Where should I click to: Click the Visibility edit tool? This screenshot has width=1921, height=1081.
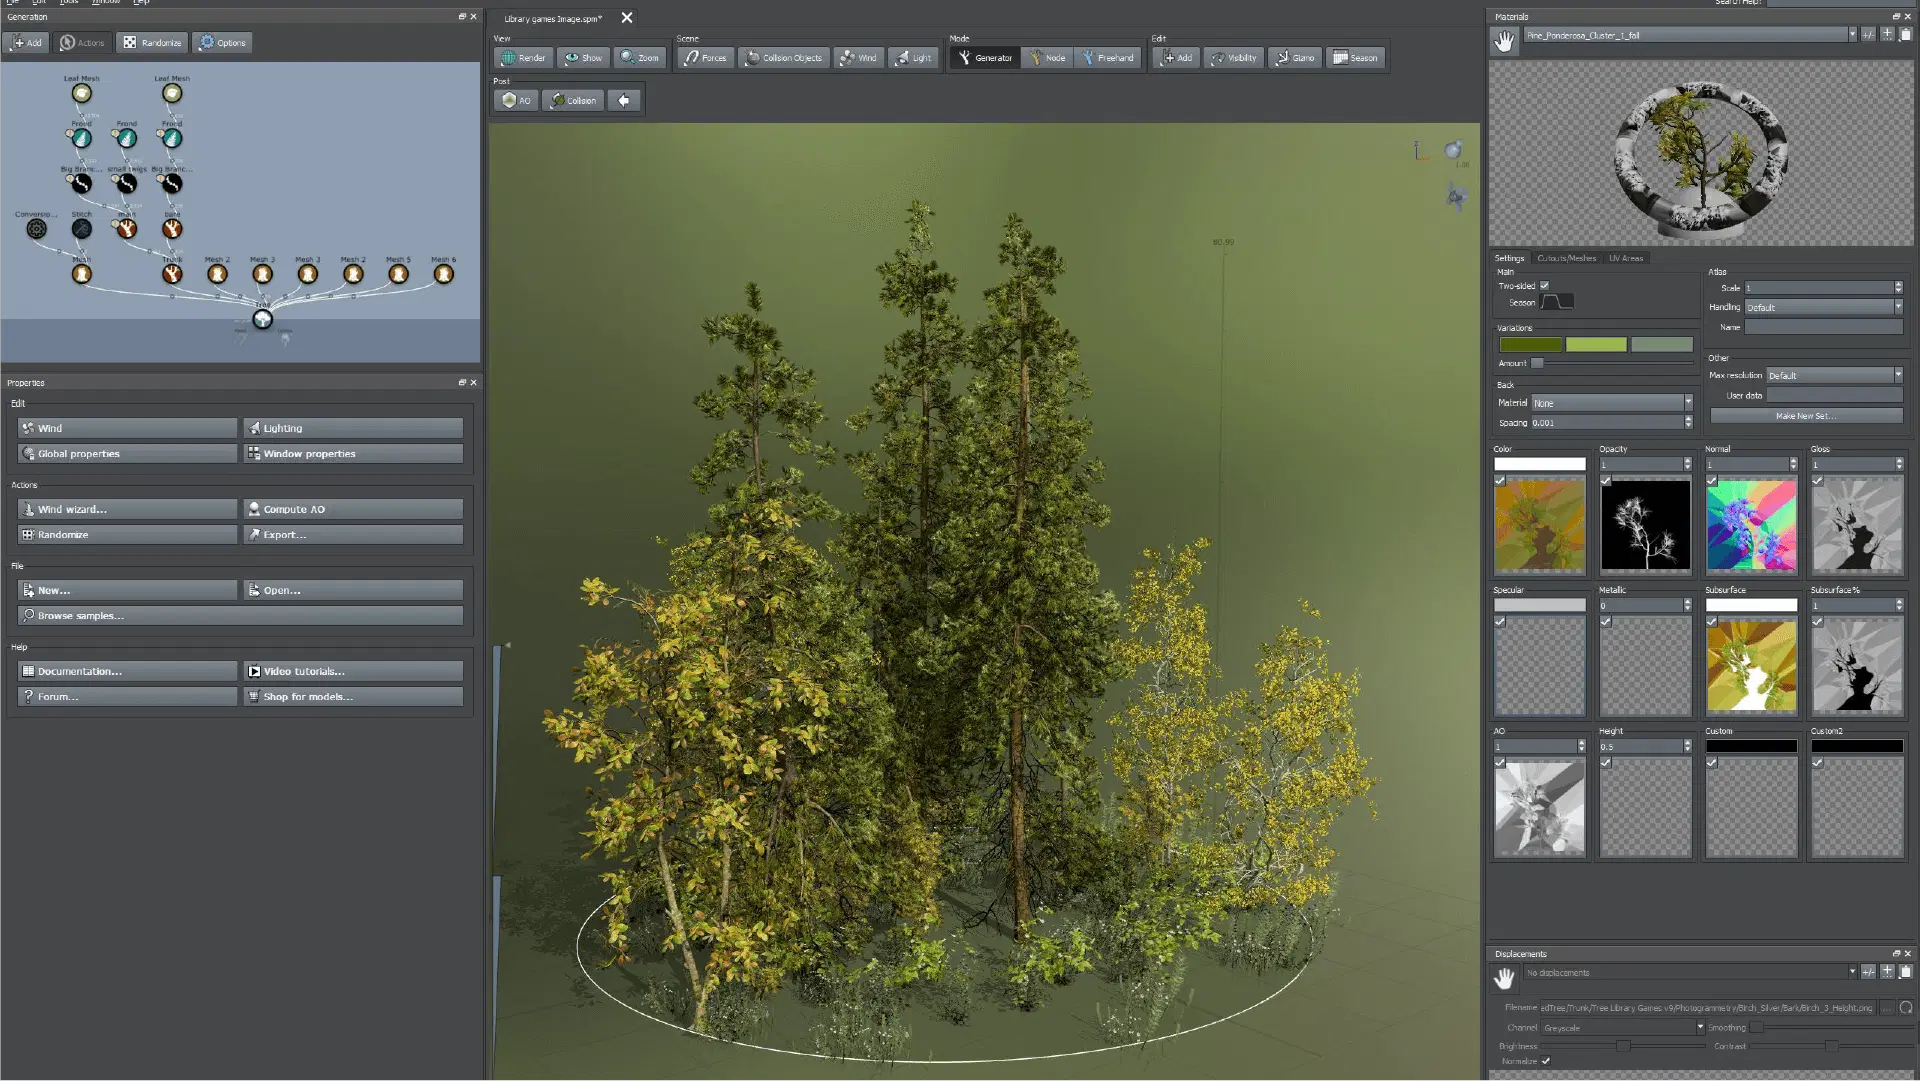coord(1233,58)
